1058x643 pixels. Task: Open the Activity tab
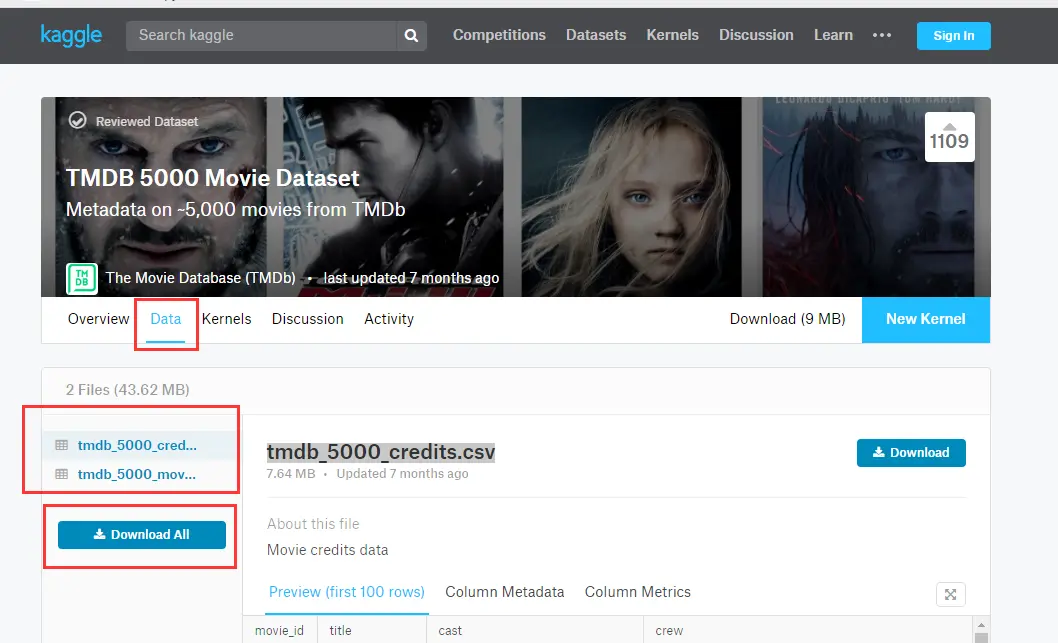pyautogui.click(x=389, y=319)
